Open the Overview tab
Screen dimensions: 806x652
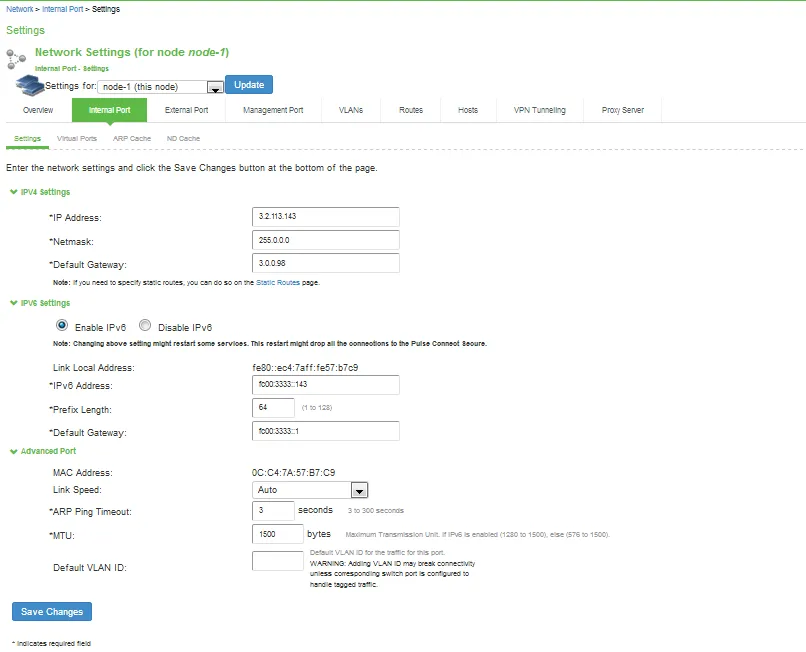[x=38, y=110]
